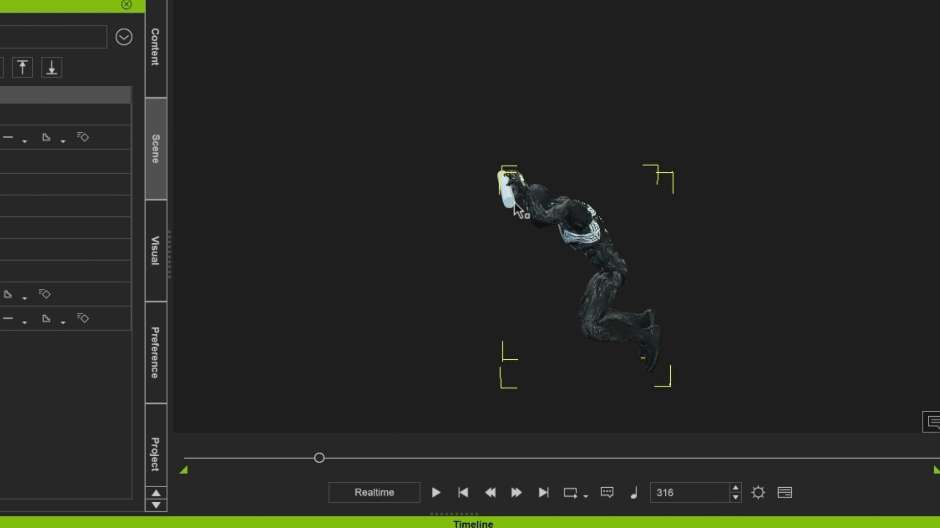Toggle the speech bubble caption icon
This screenshot has width=940, height=528.
click(607, 493)
